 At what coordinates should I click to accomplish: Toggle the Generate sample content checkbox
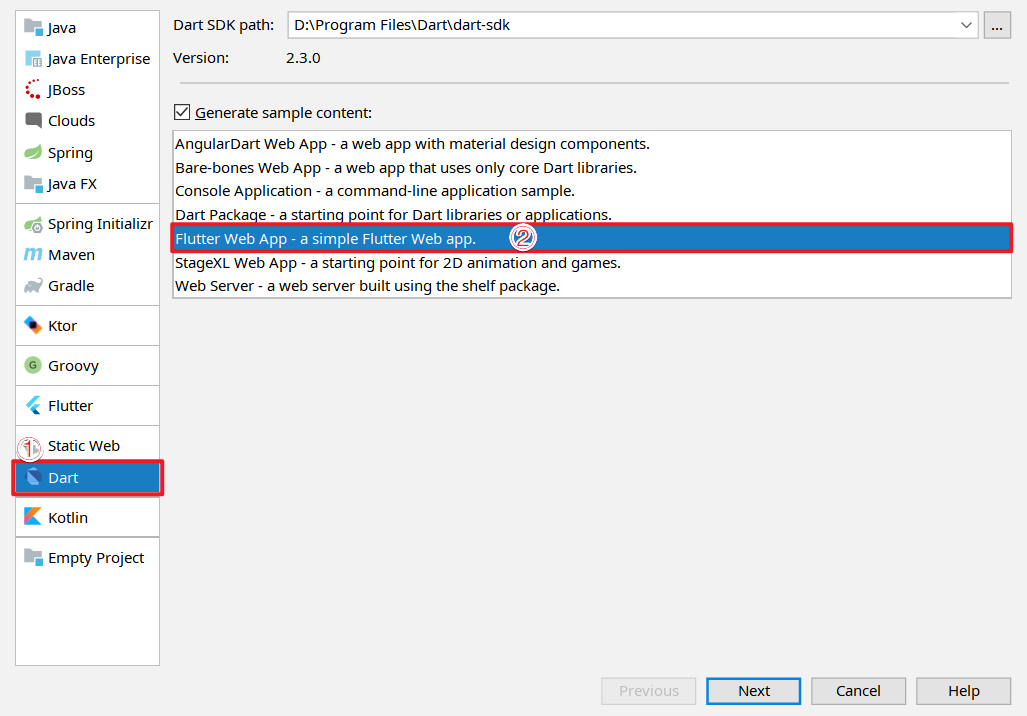(182, 112)
